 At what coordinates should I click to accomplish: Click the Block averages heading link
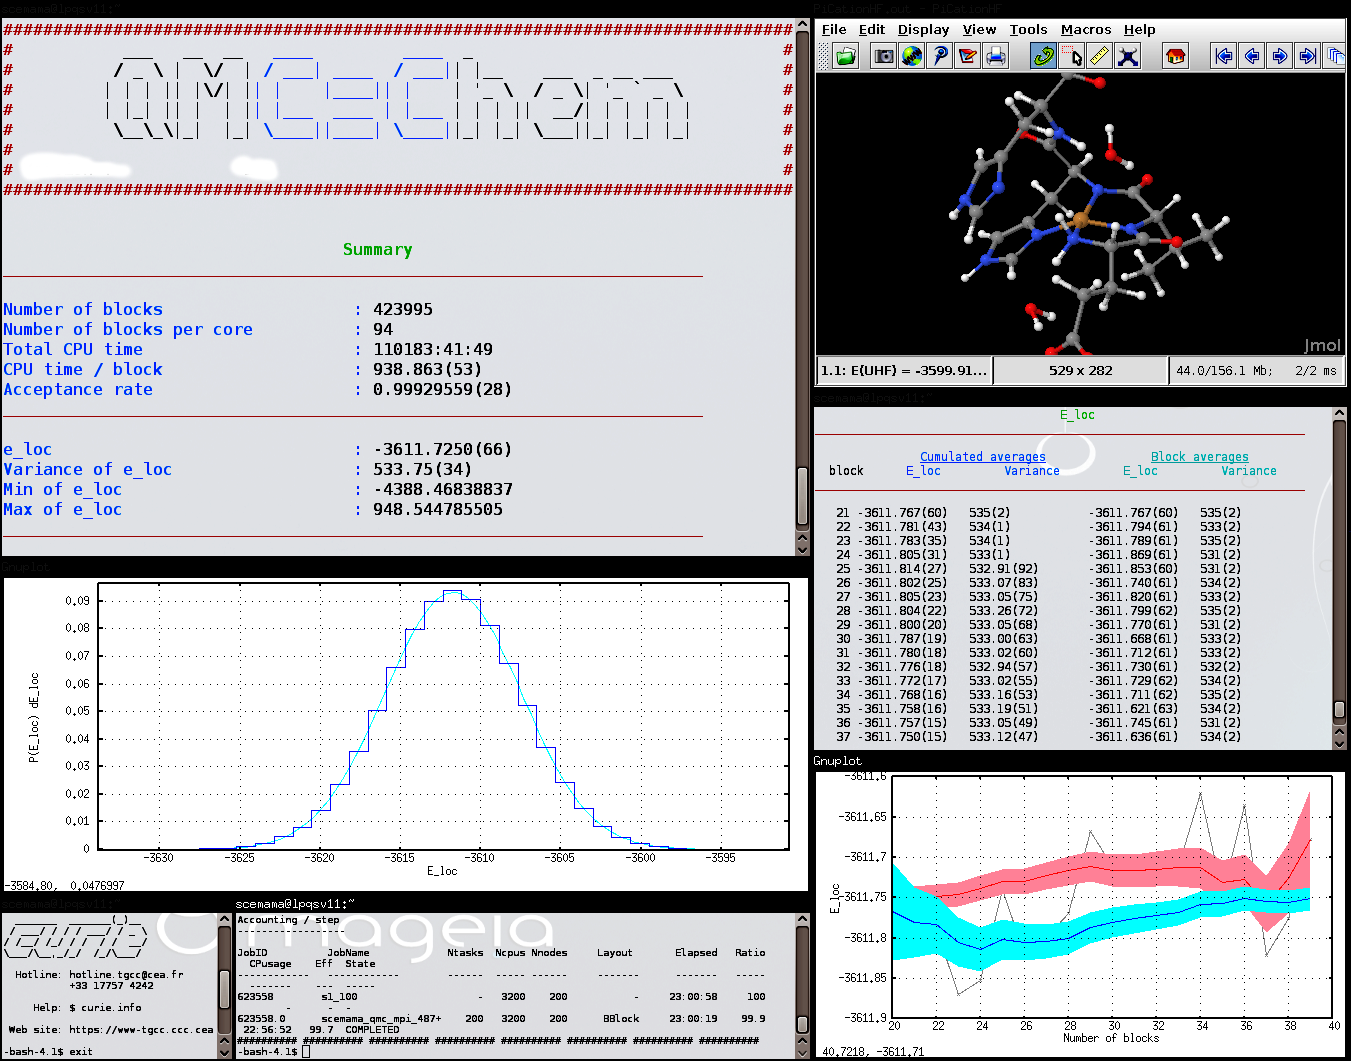[x=1199, y=457]
